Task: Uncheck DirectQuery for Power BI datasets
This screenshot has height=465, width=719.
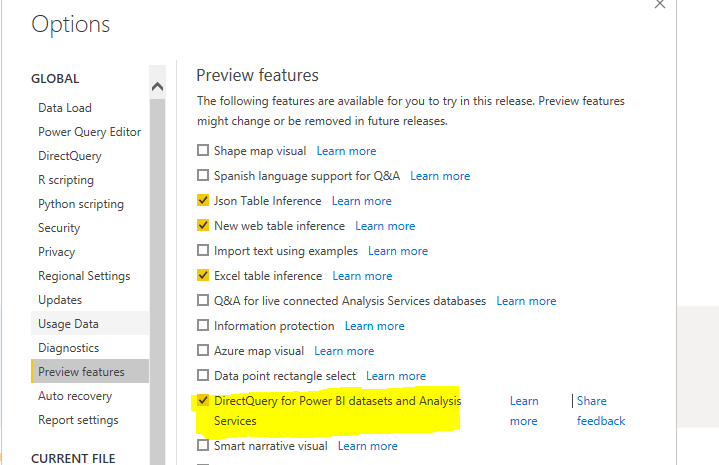Action: [x=203, y=400]
